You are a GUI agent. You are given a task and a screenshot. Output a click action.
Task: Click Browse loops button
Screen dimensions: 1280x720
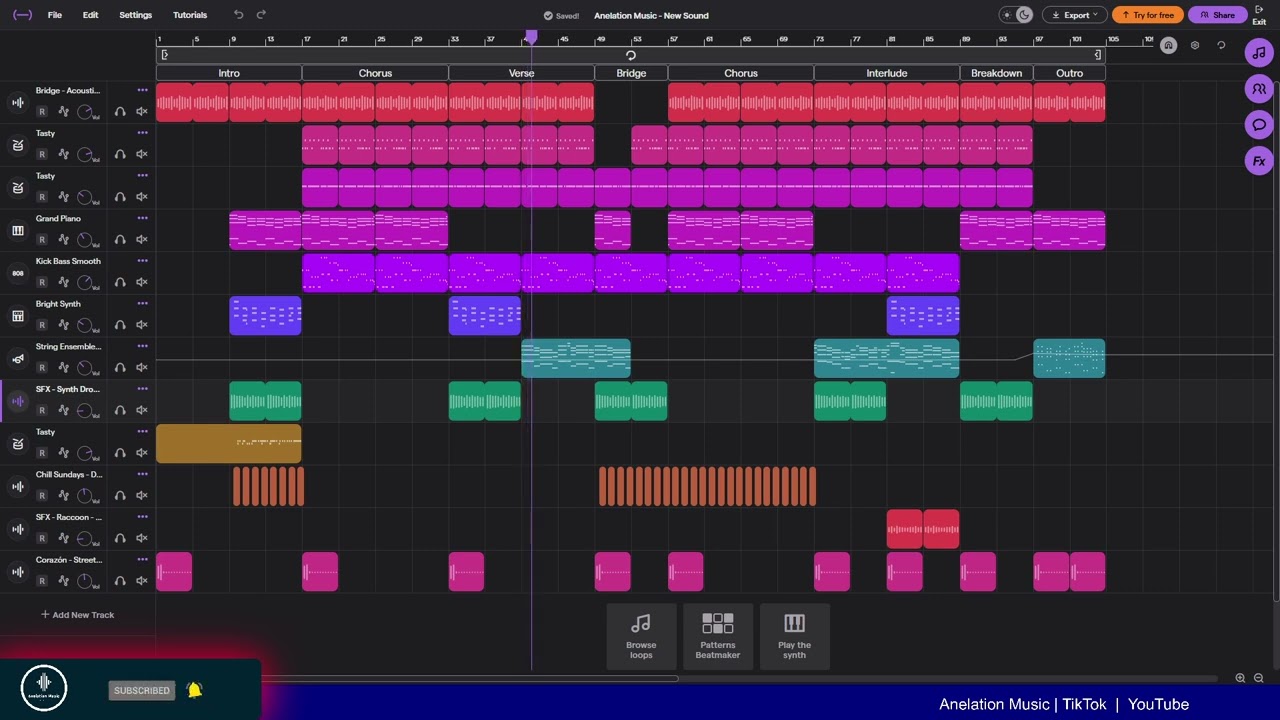point(641,636)
